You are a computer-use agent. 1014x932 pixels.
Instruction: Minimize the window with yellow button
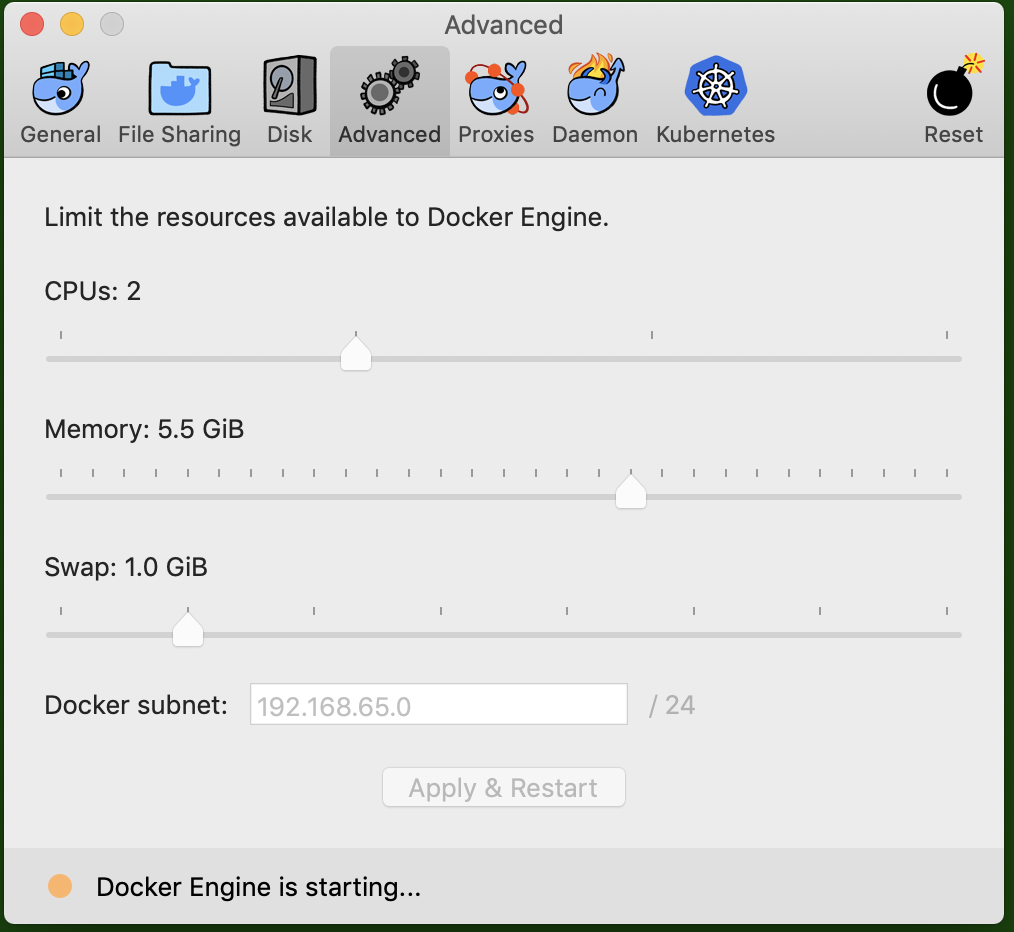click(72, 25)
